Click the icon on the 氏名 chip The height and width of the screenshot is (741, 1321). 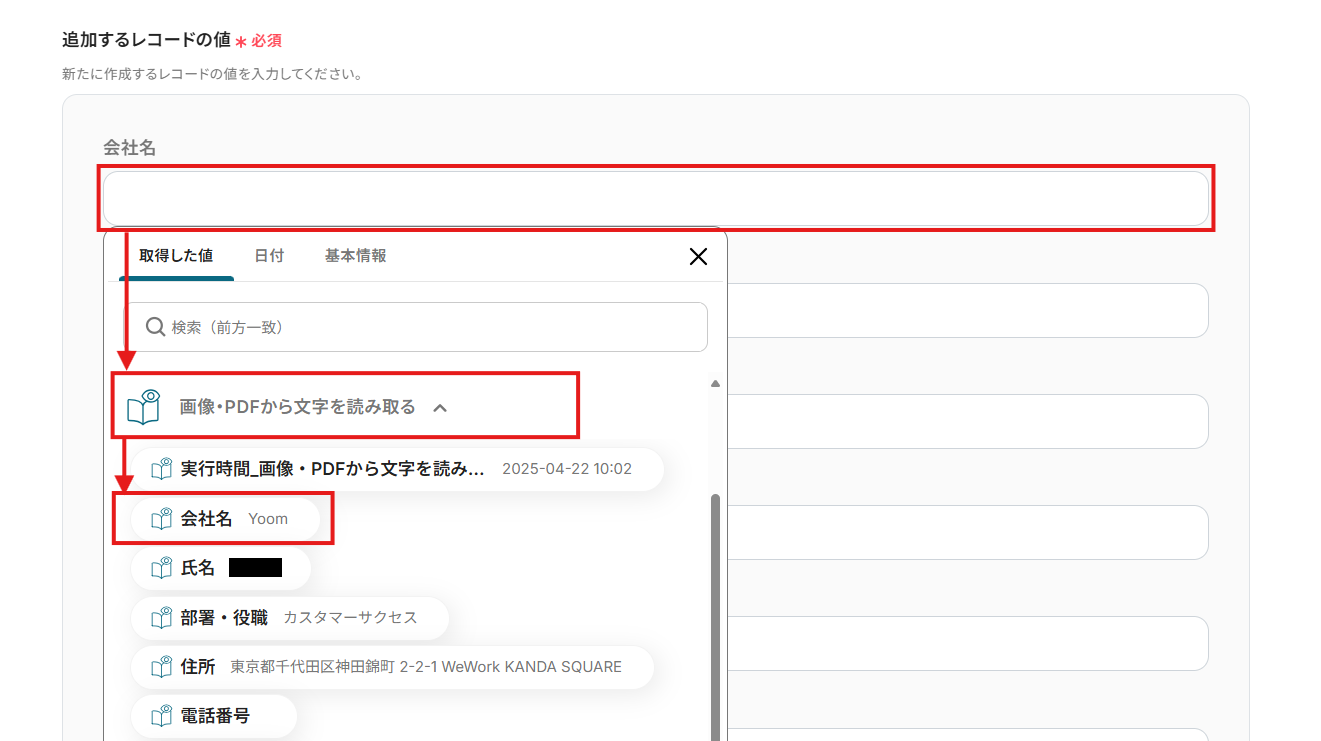click(161, 568)
